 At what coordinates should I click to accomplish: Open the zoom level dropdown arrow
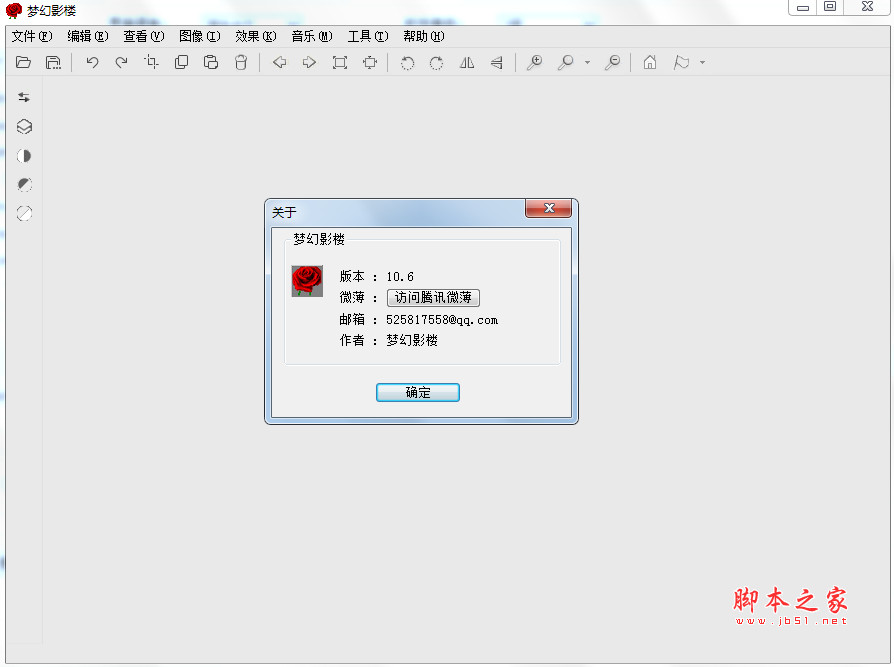[587, 62]
